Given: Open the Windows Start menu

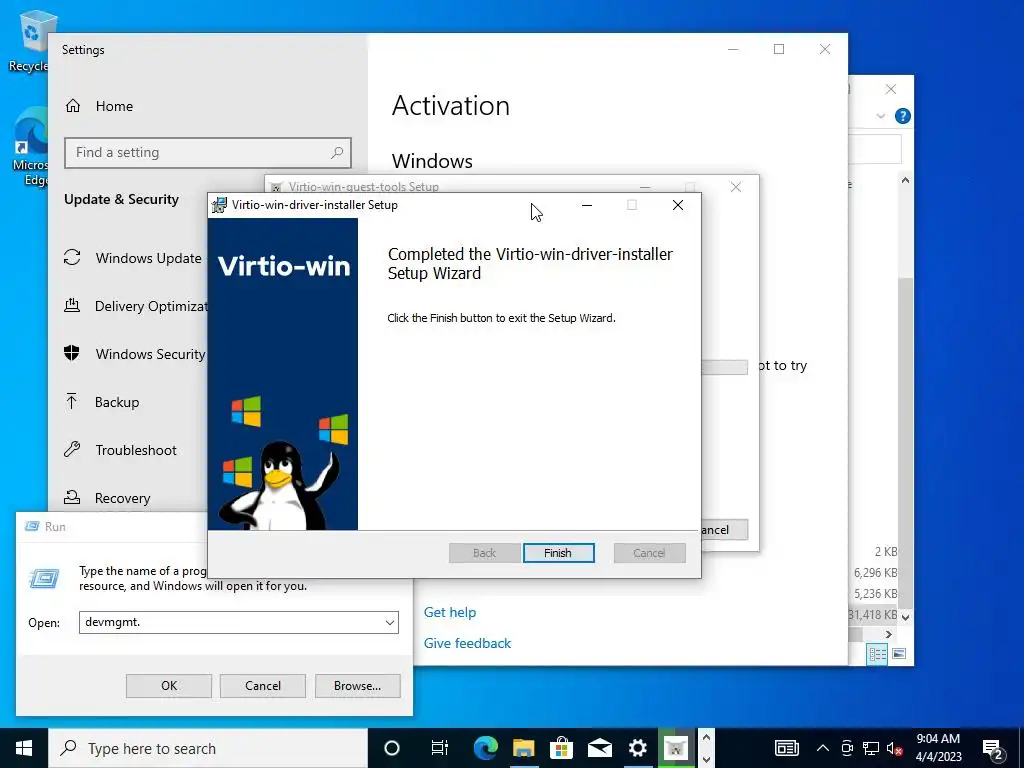Looking at the screenshot, I should [x=24, y=748].
